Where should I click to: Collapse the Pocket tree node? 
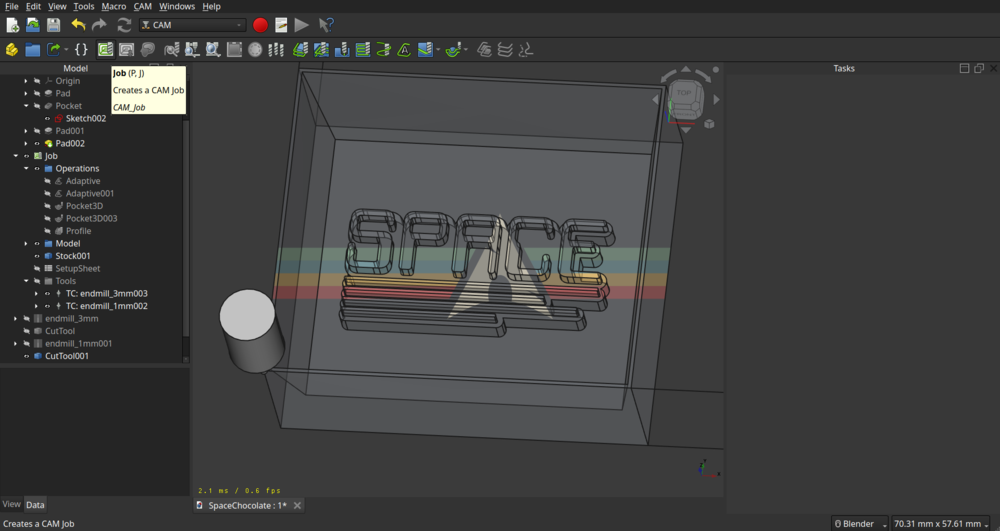[x=26, y=106]
